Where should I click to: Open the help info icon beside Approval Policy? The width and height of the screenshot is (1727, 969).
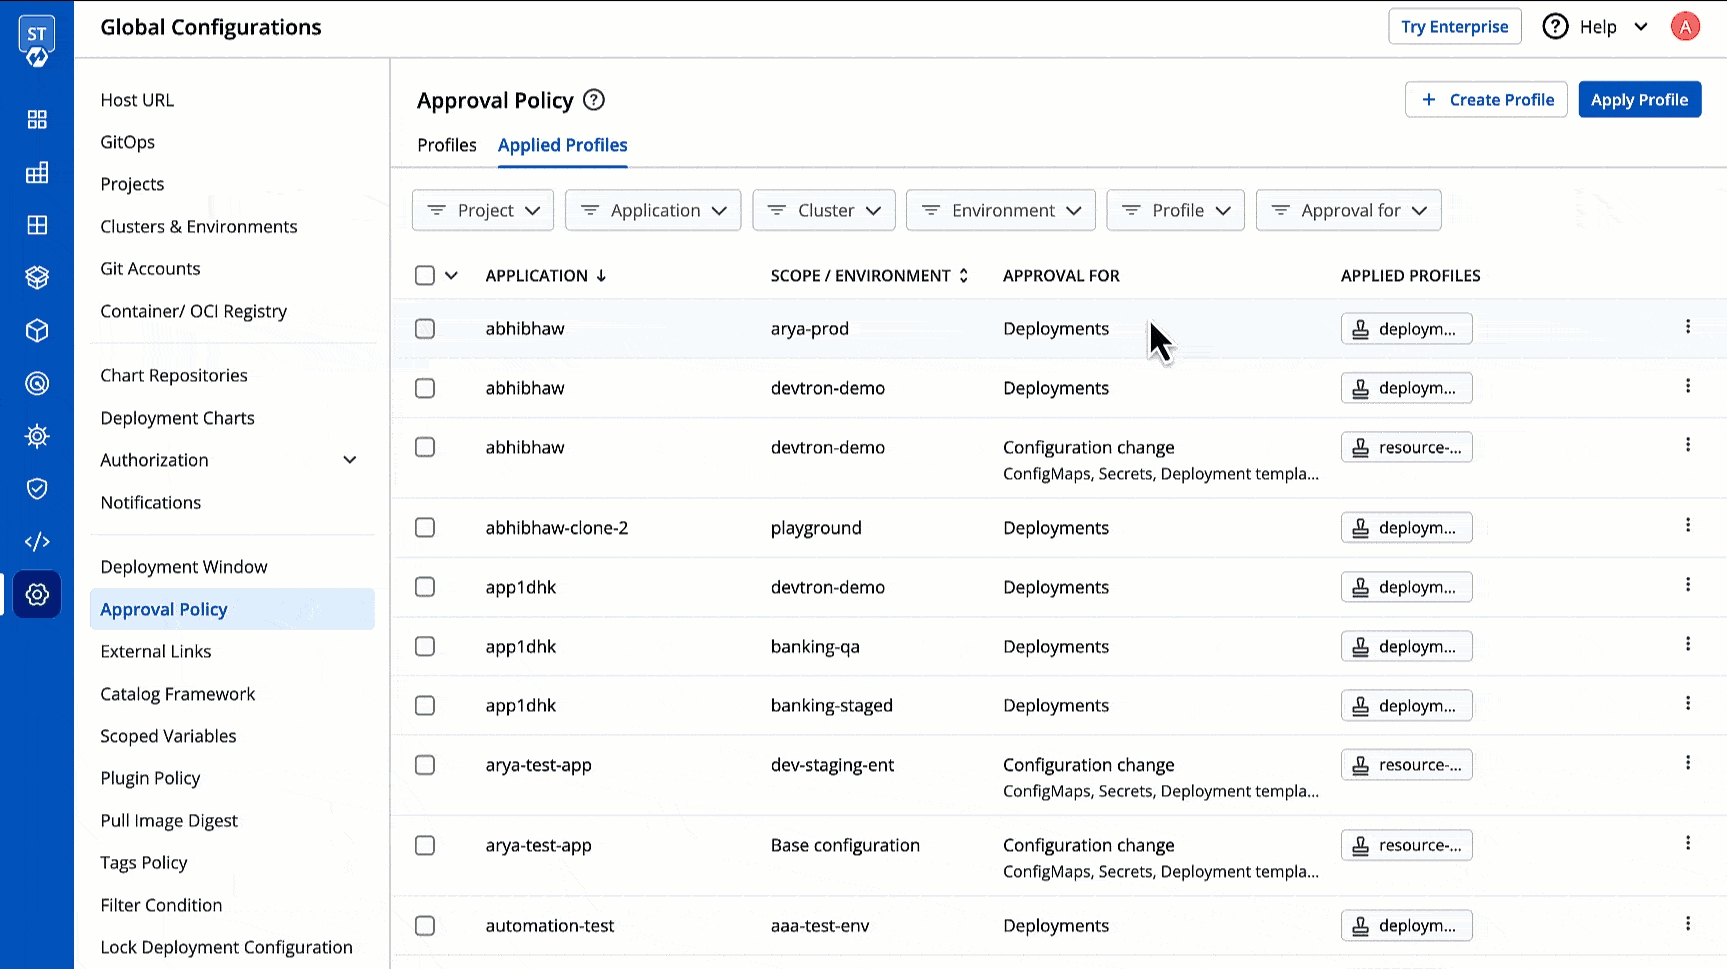click(594, 100)
